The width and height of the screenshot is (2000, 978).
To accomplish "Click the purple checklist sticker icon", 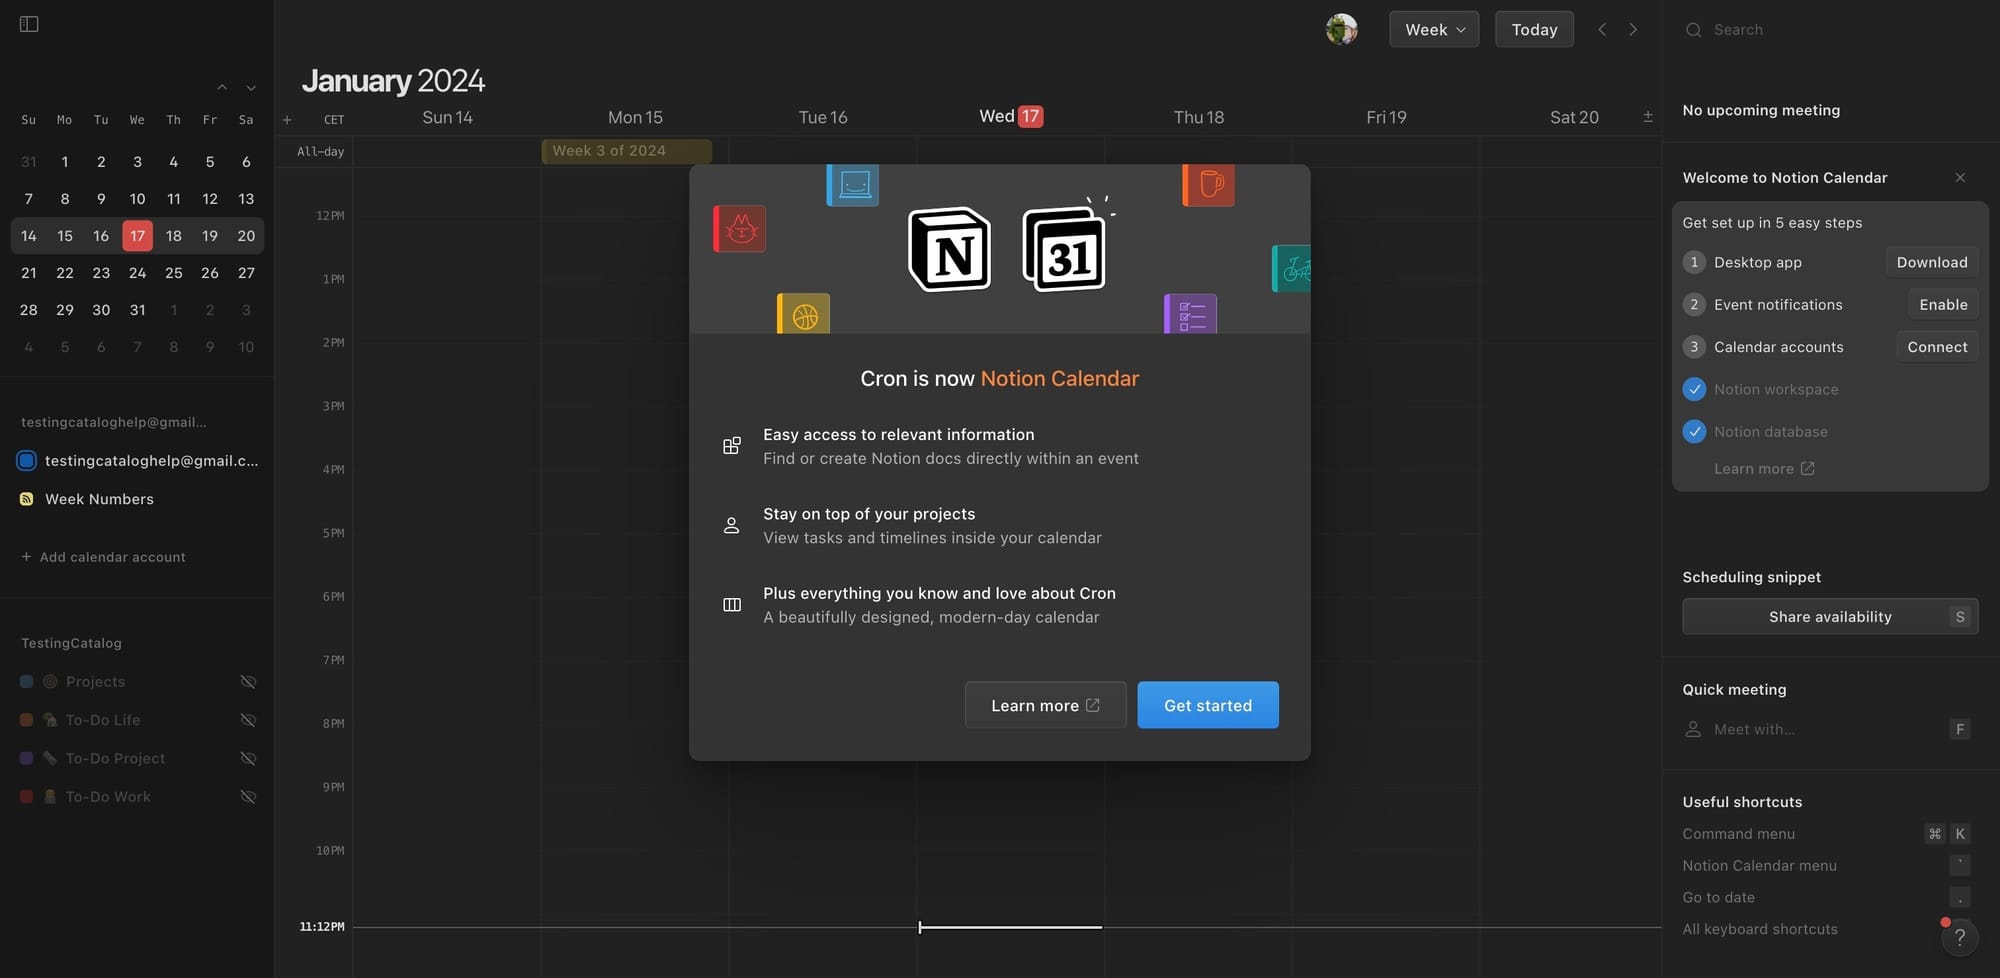I will coord(1191,314).
